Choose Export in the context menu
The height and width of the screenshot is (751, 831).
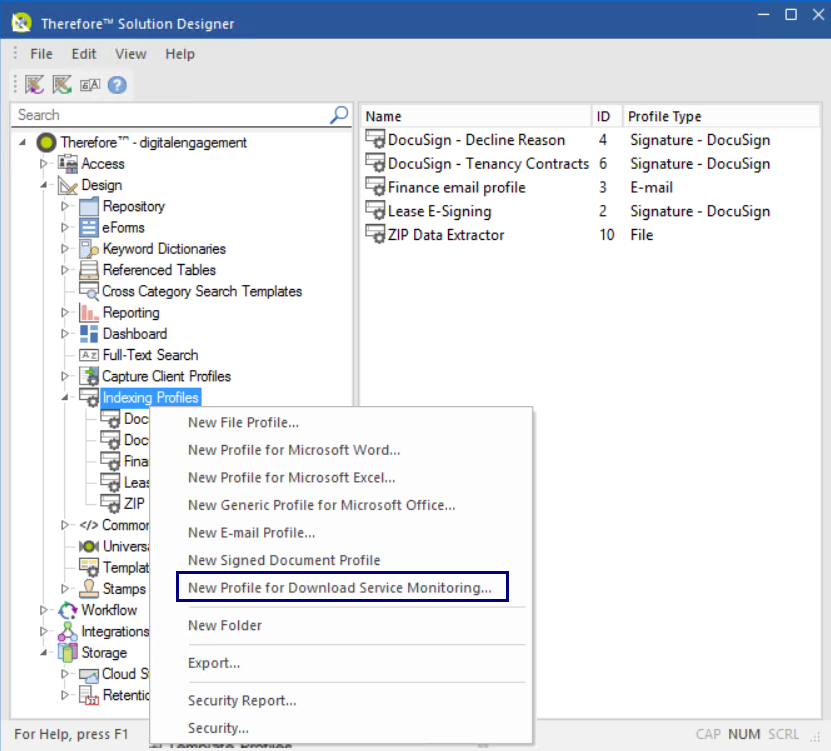(x=341, y=663)
